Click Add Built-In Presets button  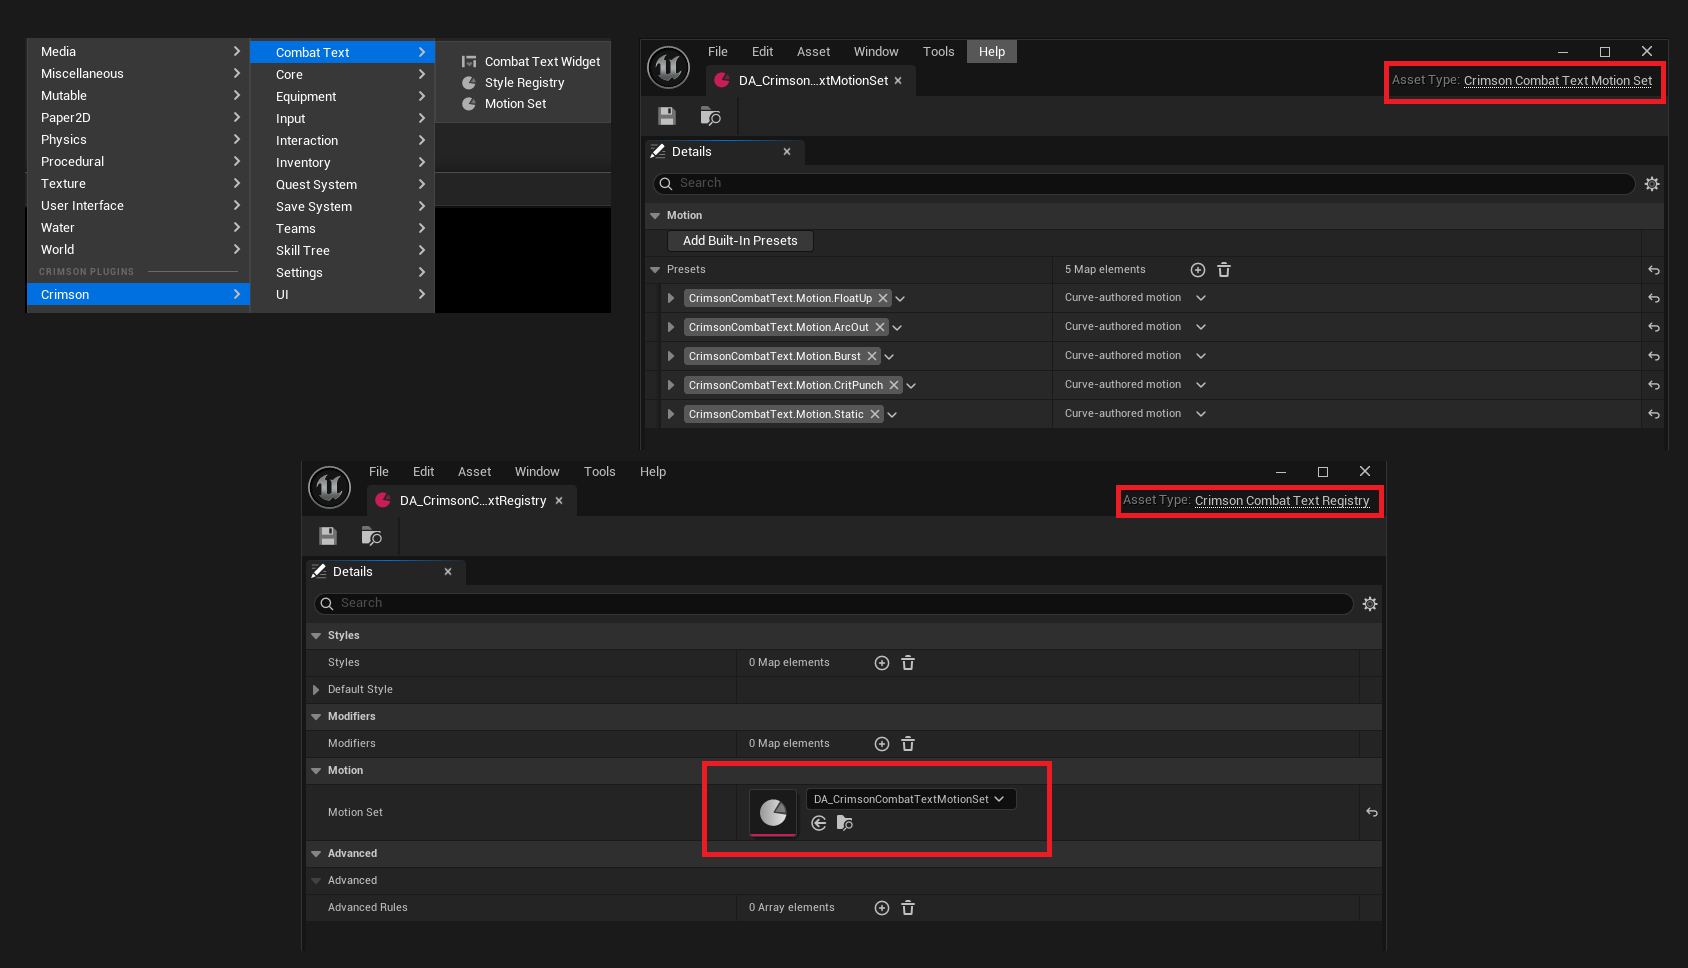(x=740, y=241)
